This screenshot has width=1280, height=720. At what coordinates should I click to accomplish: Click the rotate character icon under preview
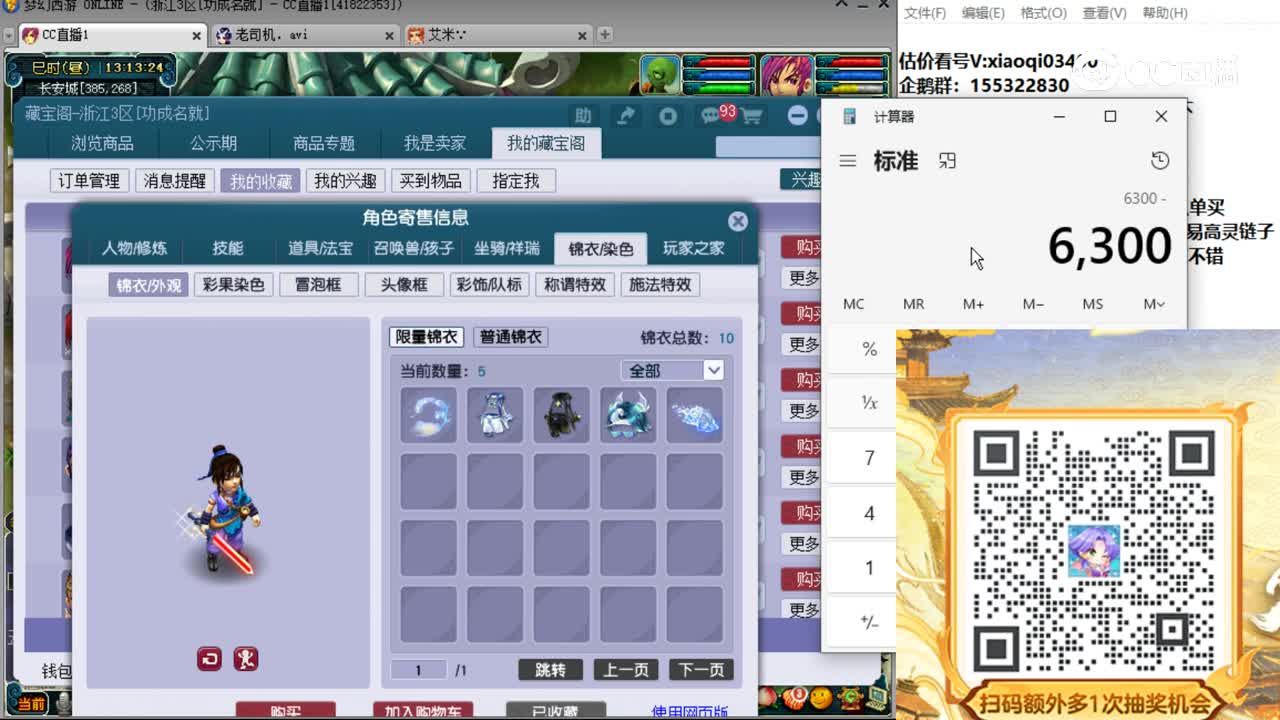(209, 658)
